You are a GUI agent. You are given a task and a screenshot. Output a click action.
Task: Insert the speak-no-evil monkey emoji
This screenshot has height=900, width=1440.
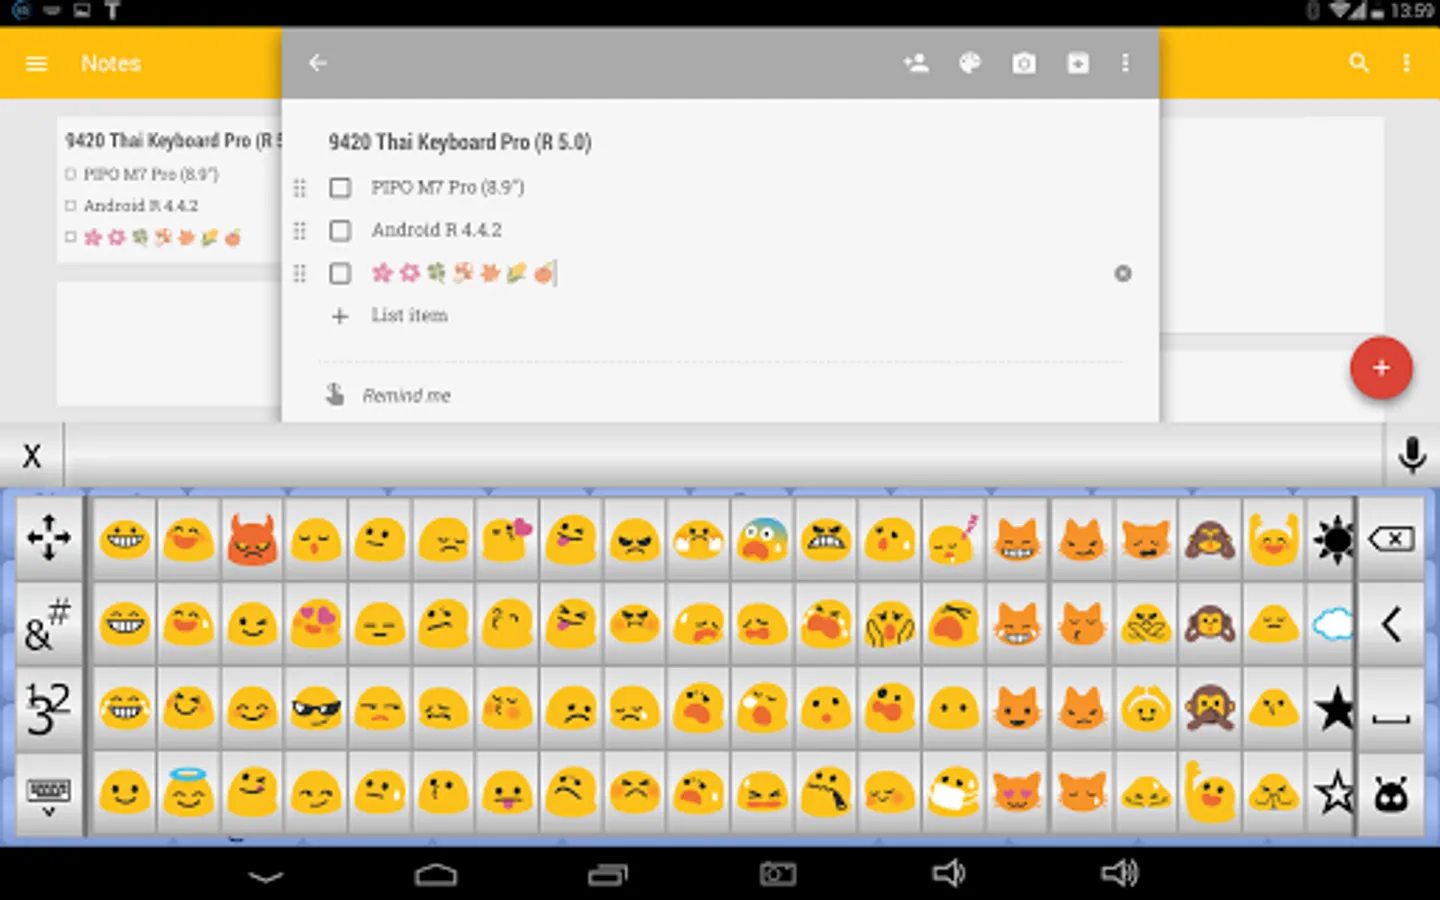tap(1210, 709)
